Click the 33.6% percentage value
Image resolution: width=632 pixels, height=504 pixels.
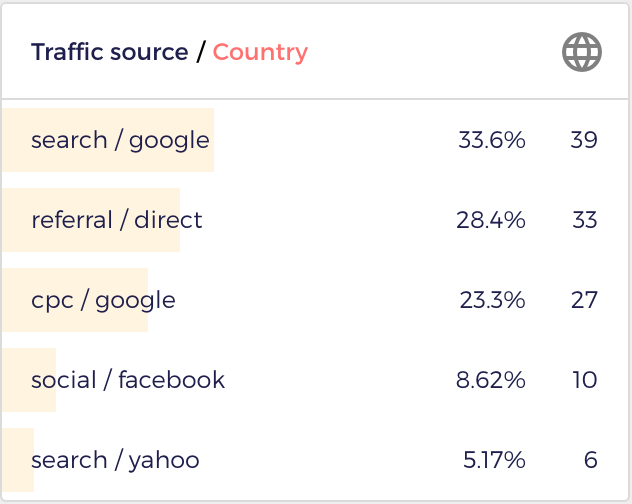coord(492,140)
